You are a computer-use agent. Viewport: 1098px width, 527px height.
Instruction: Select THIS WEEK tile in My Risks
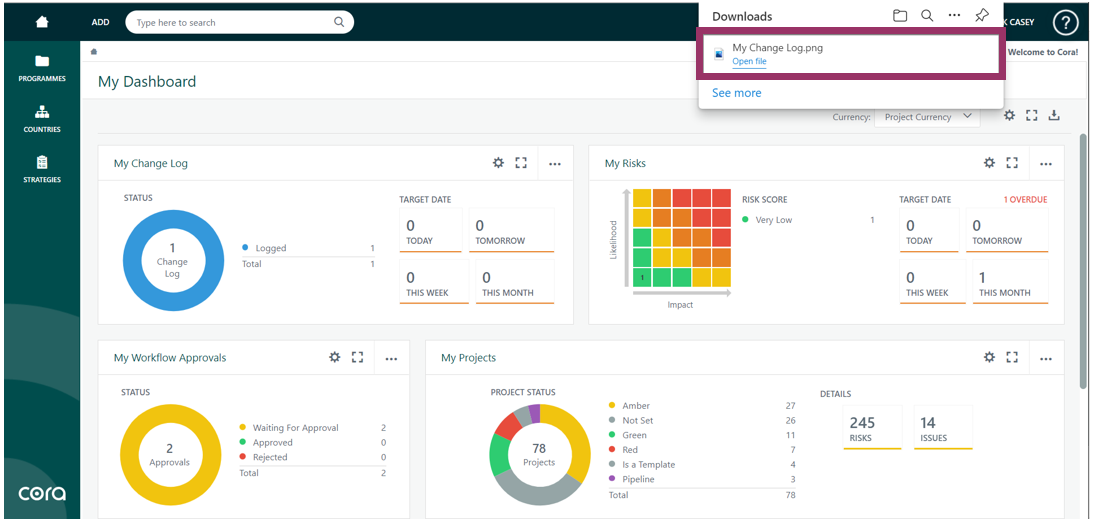[x=933, y=281]
